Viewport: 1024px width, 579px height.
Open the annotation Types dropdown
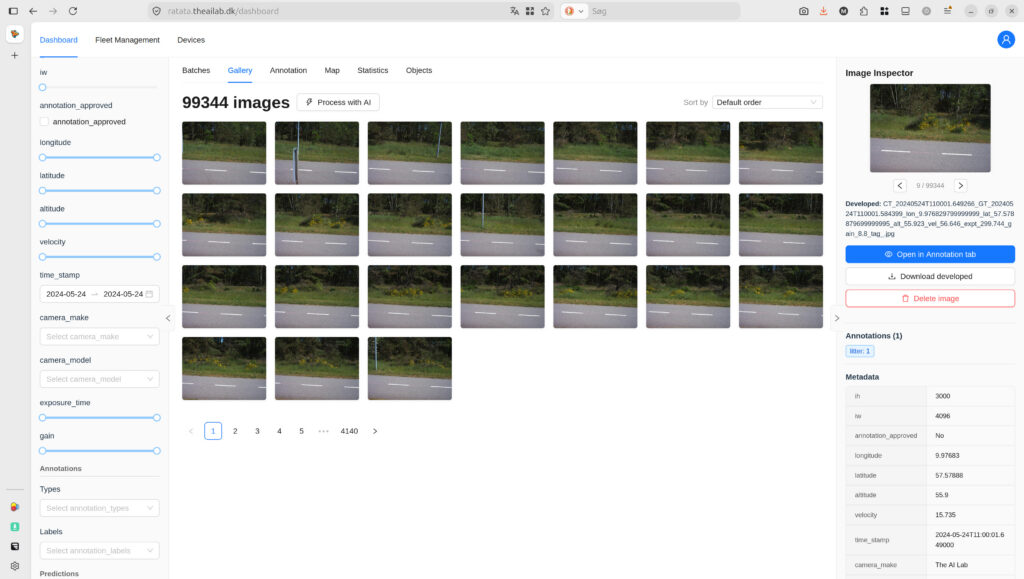[x=99, y=508]
